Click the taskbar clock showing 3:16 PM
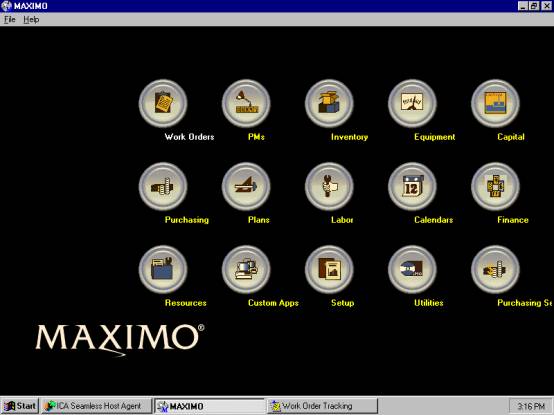554x415 pixels. click(x=531, y=406)
